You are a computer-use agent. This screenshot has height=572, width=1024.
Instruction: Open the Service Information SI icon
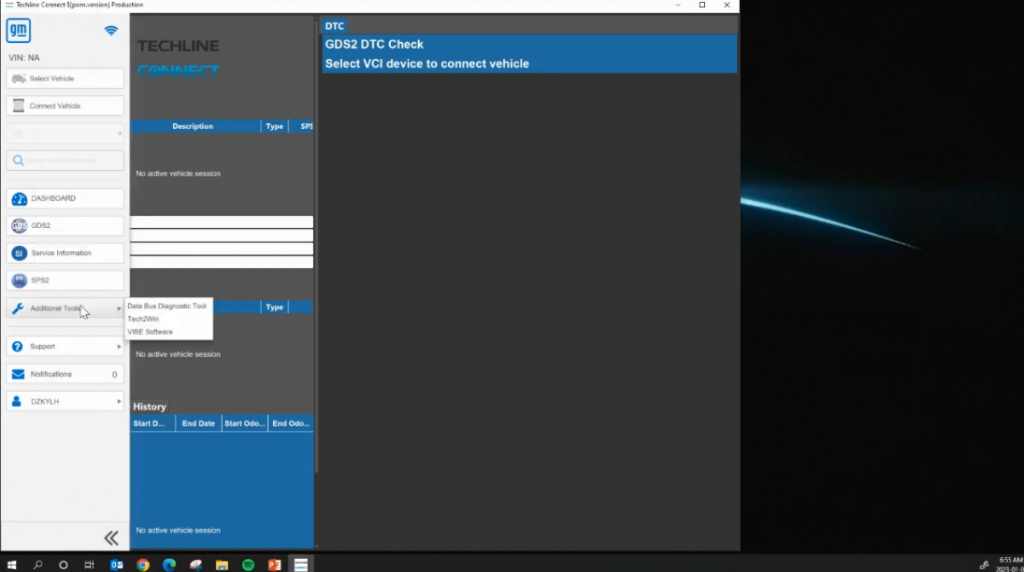pyautogui.click(x=19, y=253)
